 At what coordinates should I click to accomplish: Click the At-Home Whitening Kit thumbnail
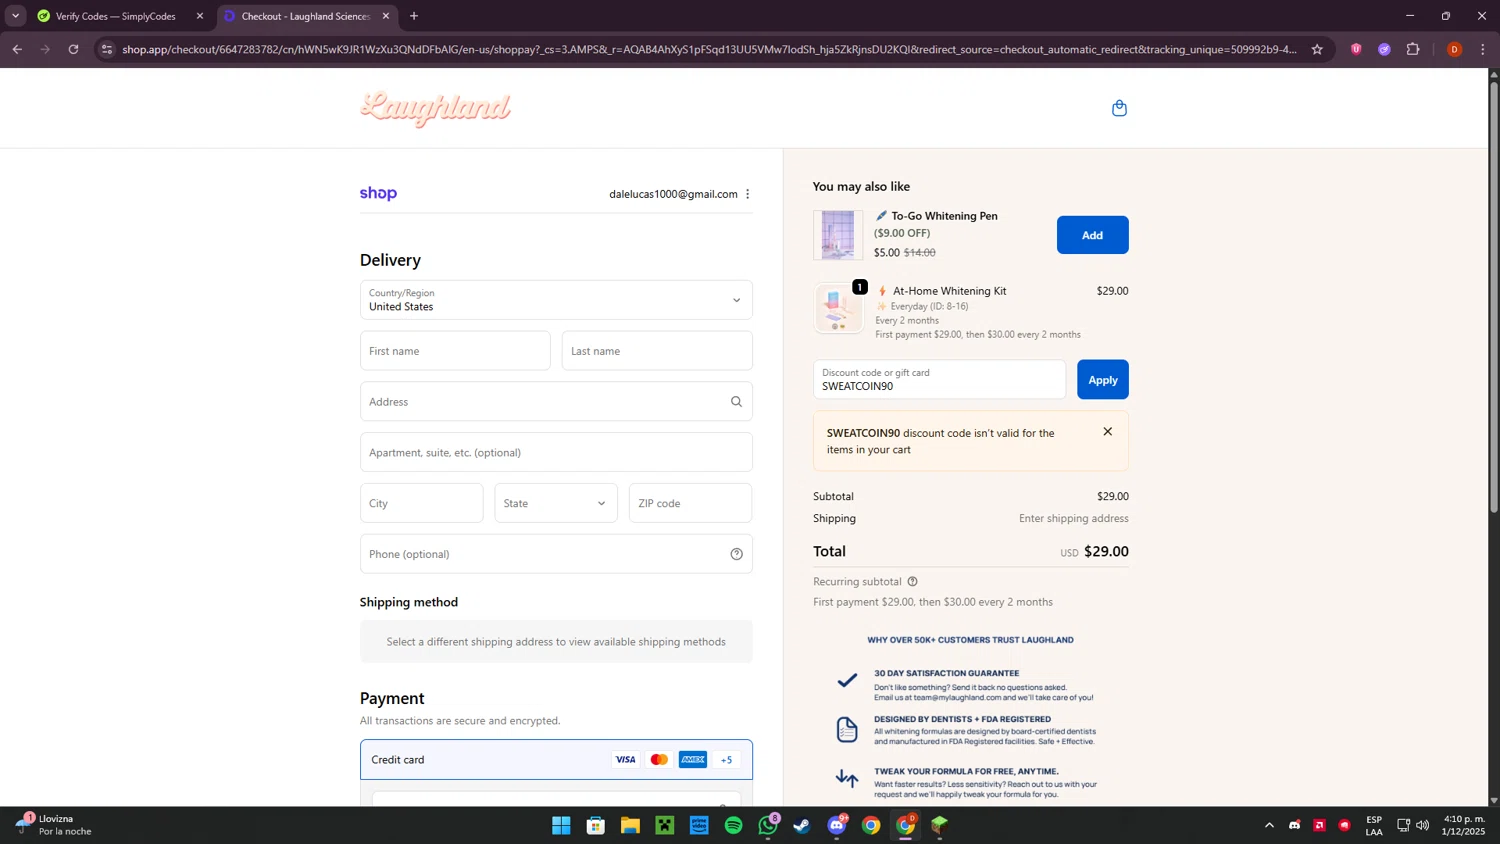pyautogui.click(x=838, y=309)
